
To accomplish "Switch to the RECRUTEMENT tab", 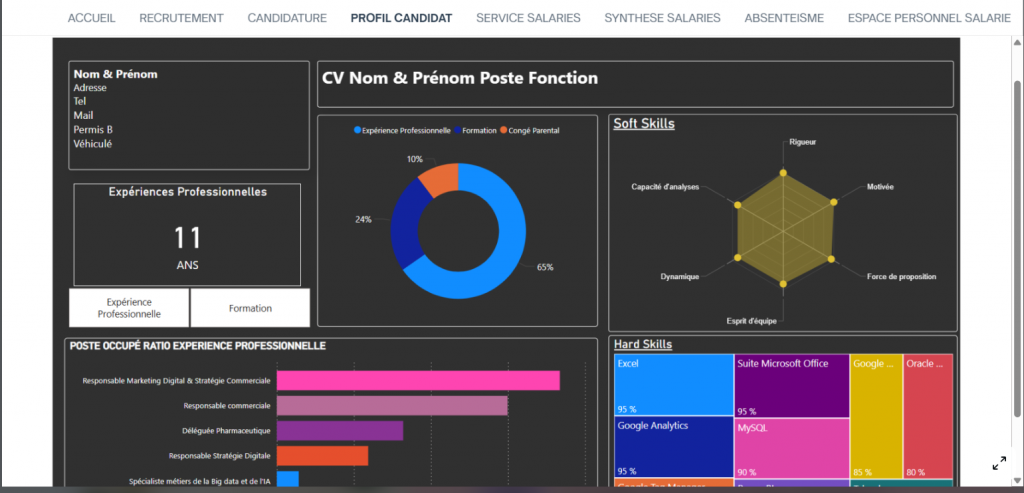I will pos(181,18).
